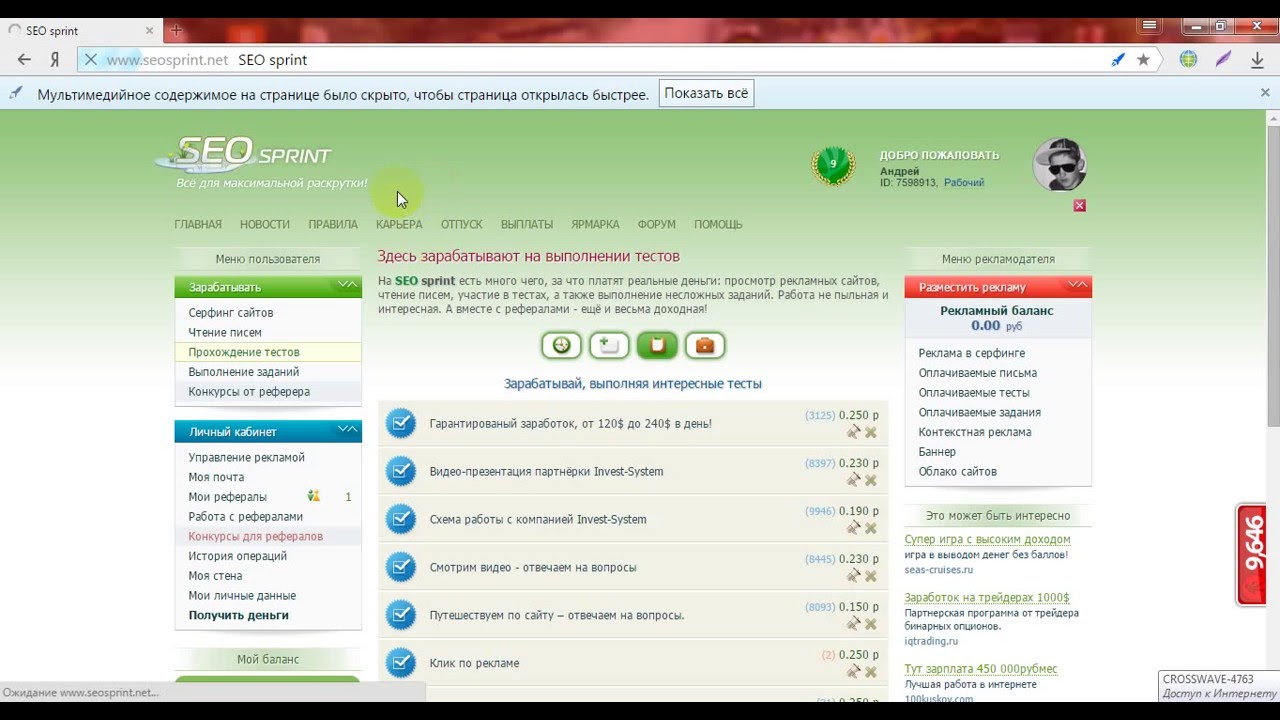Click blue badge icon beside 'Путешествуем по сайту'
This screenshot has height=720, width=1280.
pos(400,615)
